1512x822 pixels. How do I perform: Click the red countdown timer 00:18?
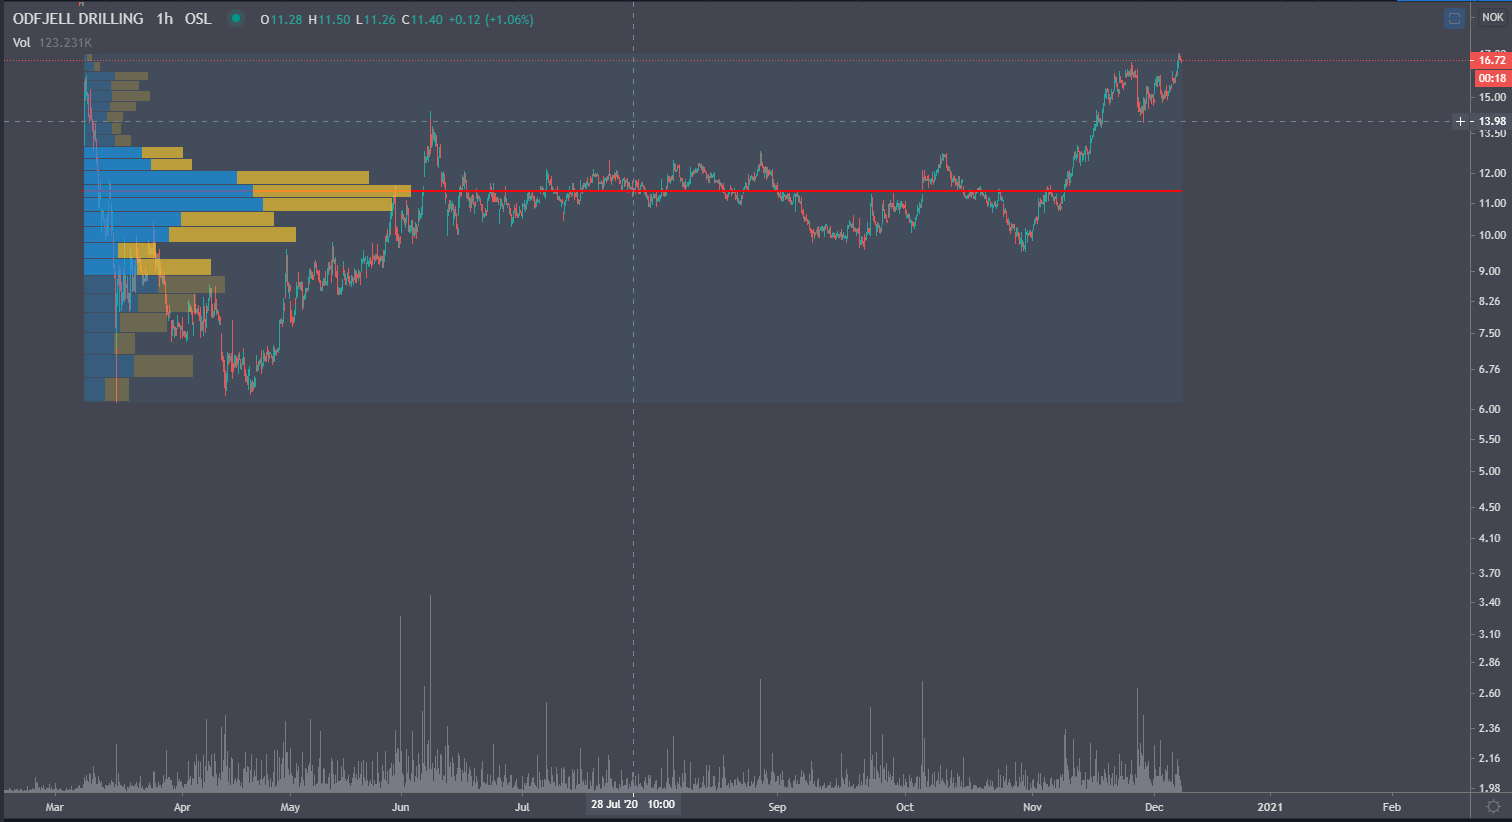pos(1492,78)
